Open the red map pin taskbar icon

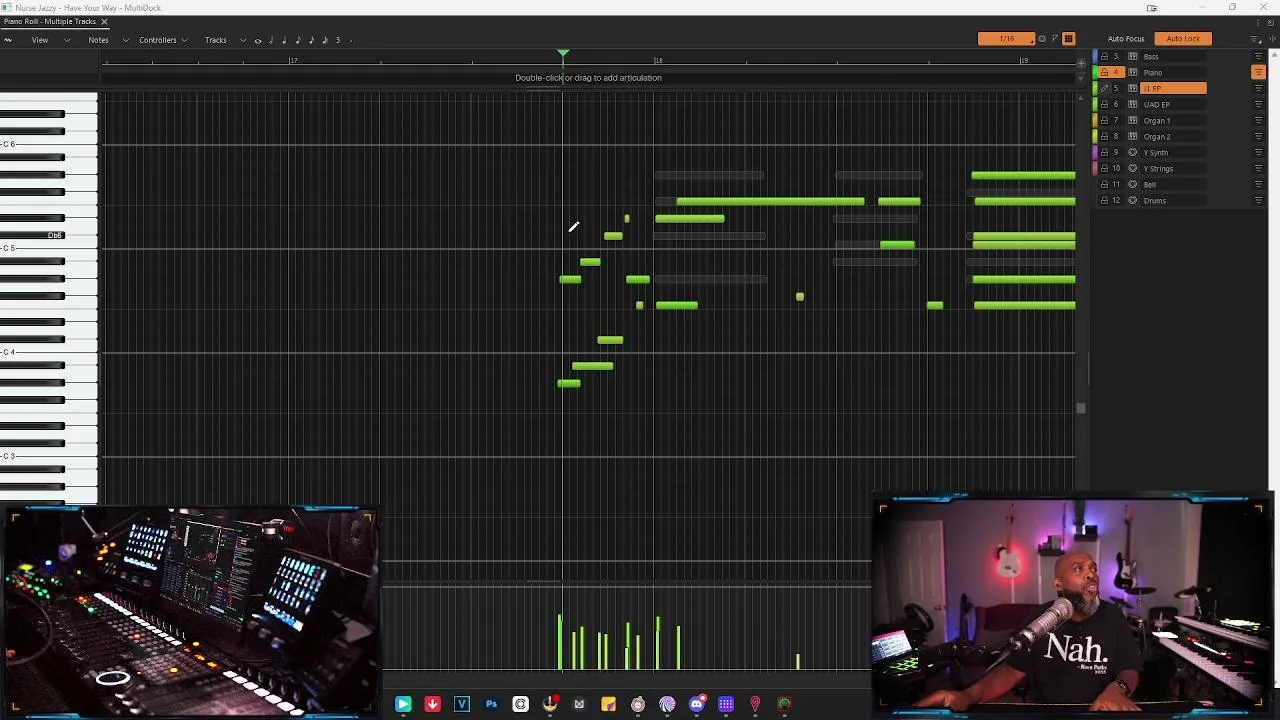(x=755, y=705)
